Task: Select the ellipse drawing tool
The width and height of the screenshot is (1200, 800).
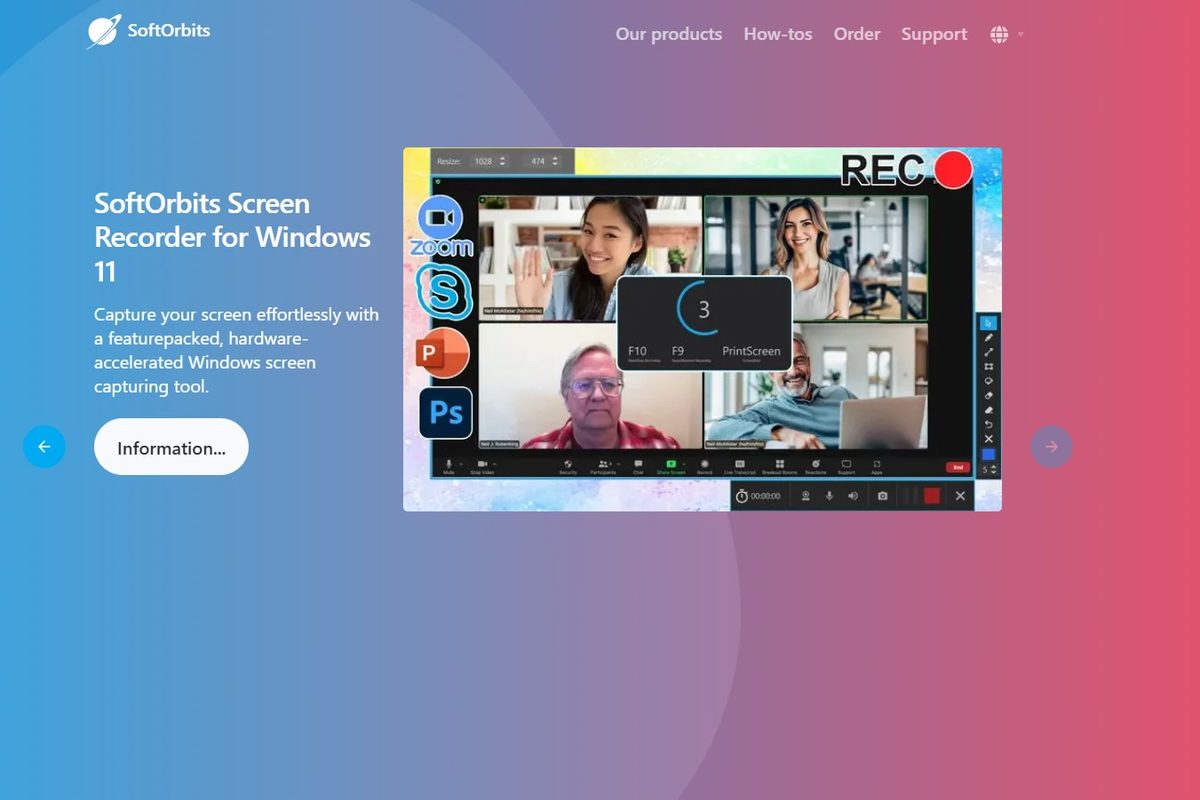Action: coord(988,381)
